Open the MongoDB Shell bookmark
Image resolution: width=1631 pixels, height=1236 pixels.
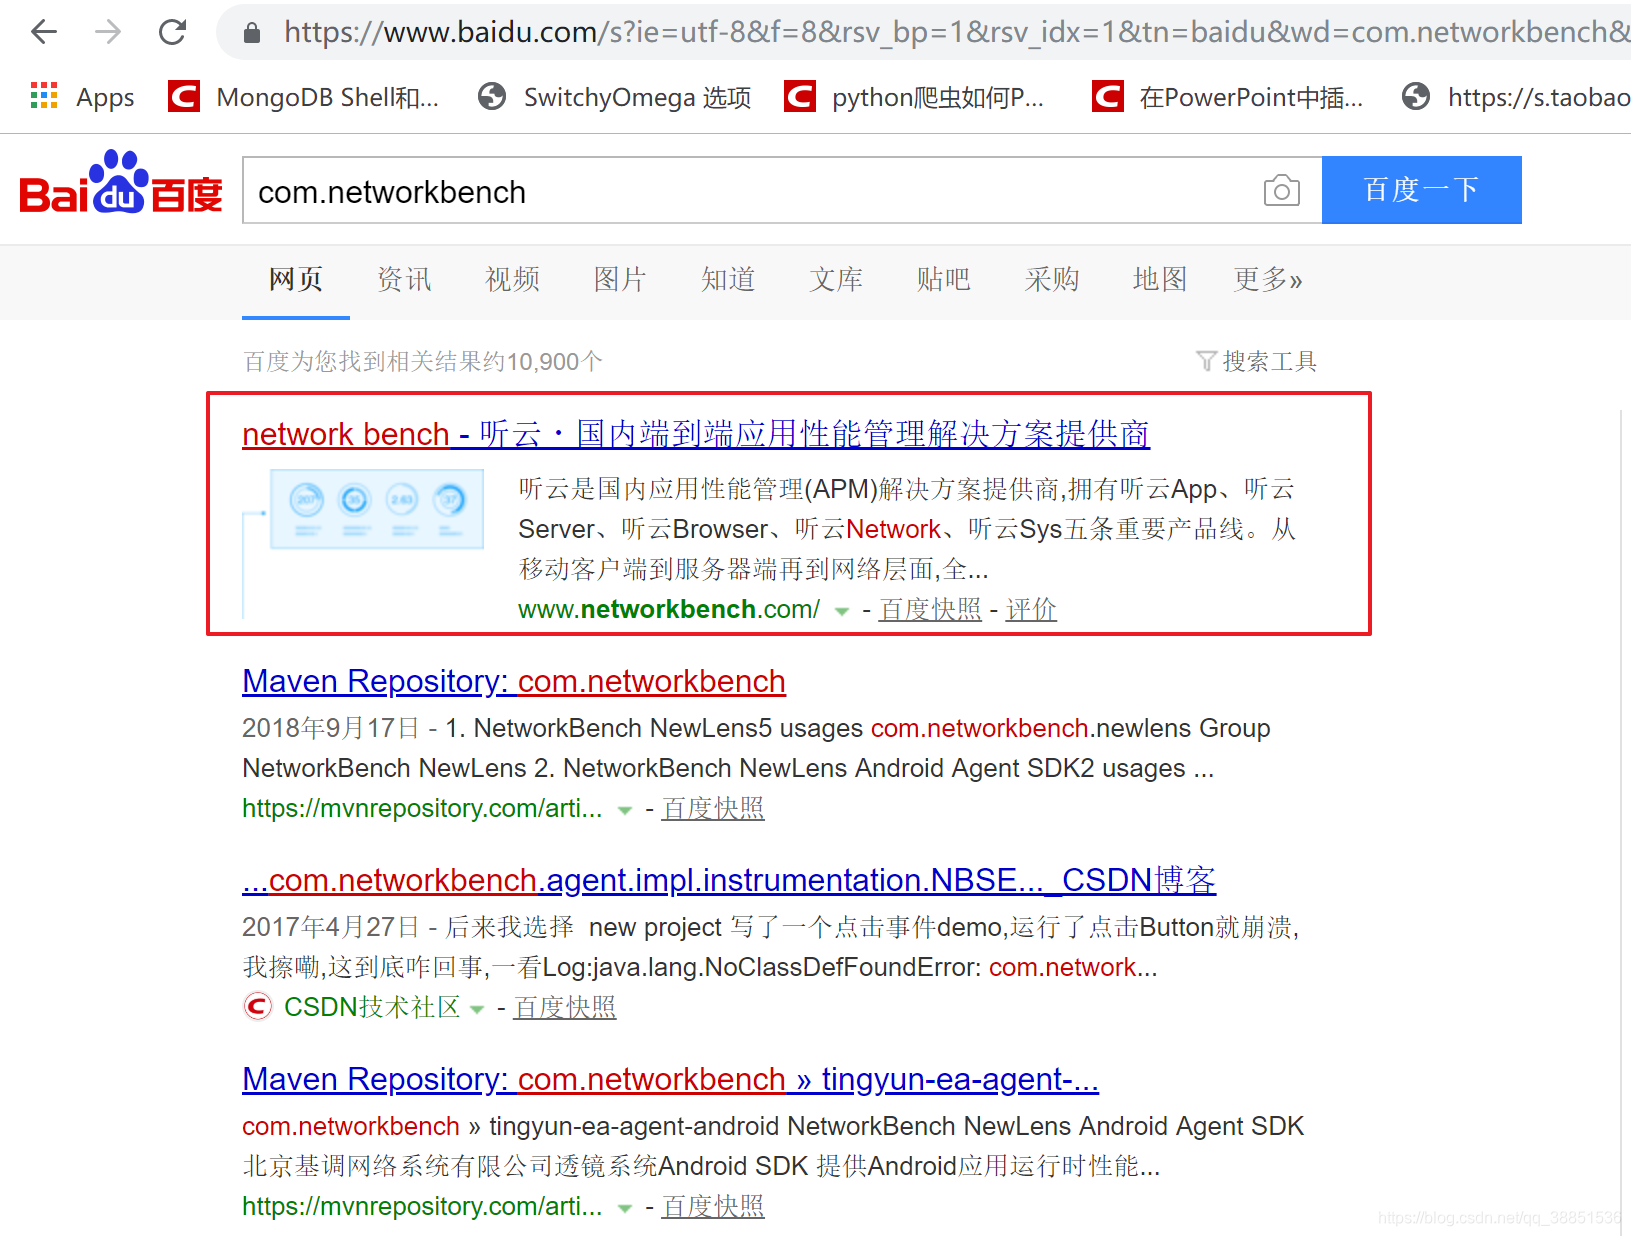point(304,97)
